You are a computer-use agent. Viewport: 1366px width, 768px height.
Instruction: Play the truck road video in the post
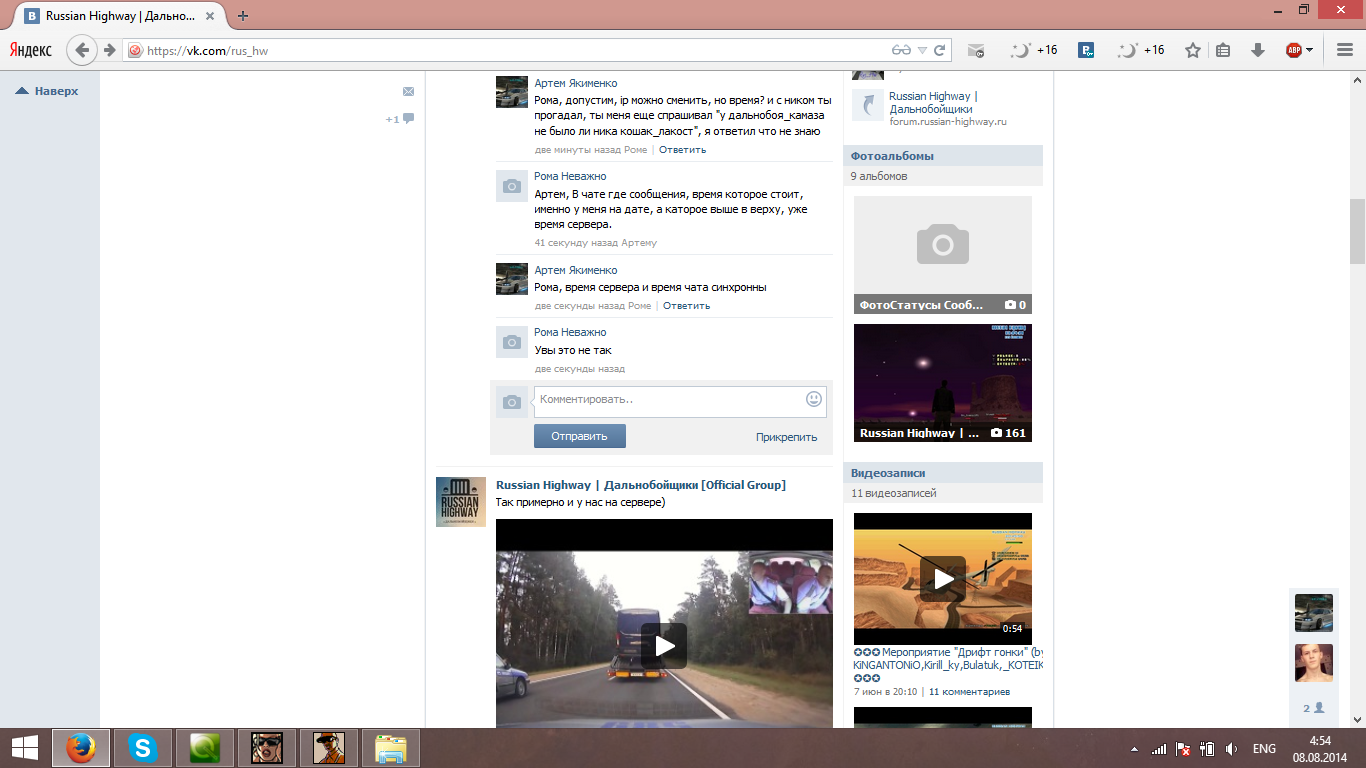pyautogui.click(x=664, y=646)
